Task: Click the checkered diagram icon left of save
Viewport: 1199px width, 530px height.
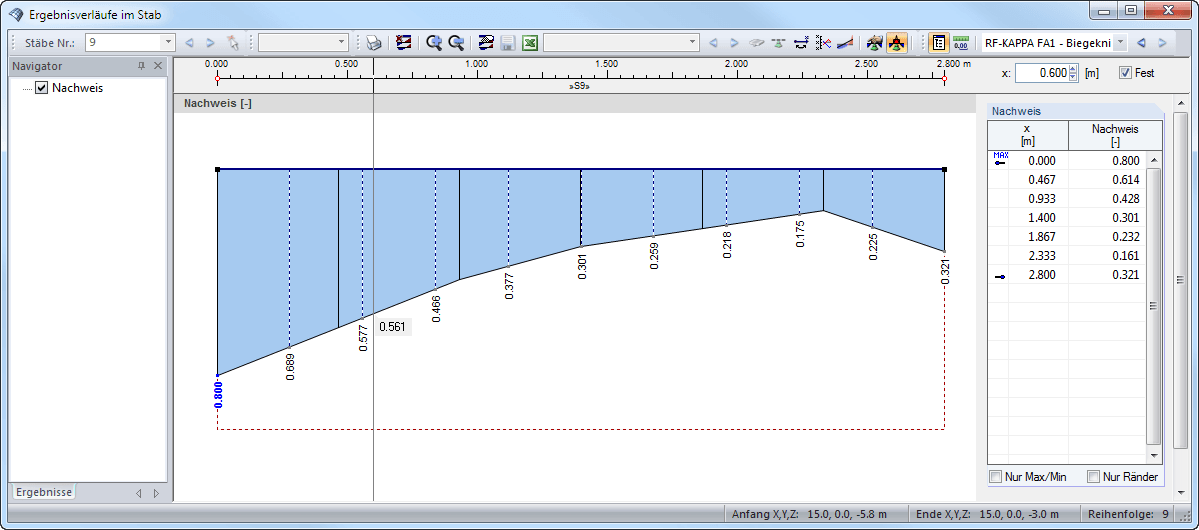Action: (x=486, y=43)
